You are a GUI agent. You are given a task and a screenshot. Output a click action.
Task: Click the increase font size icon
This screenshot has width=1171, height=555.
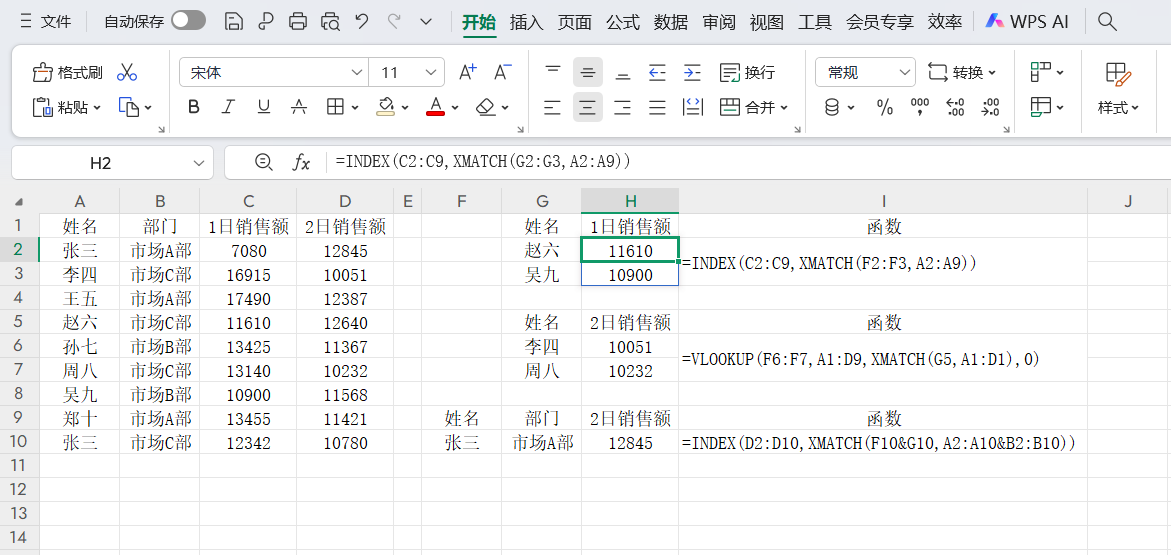[467, 72]
